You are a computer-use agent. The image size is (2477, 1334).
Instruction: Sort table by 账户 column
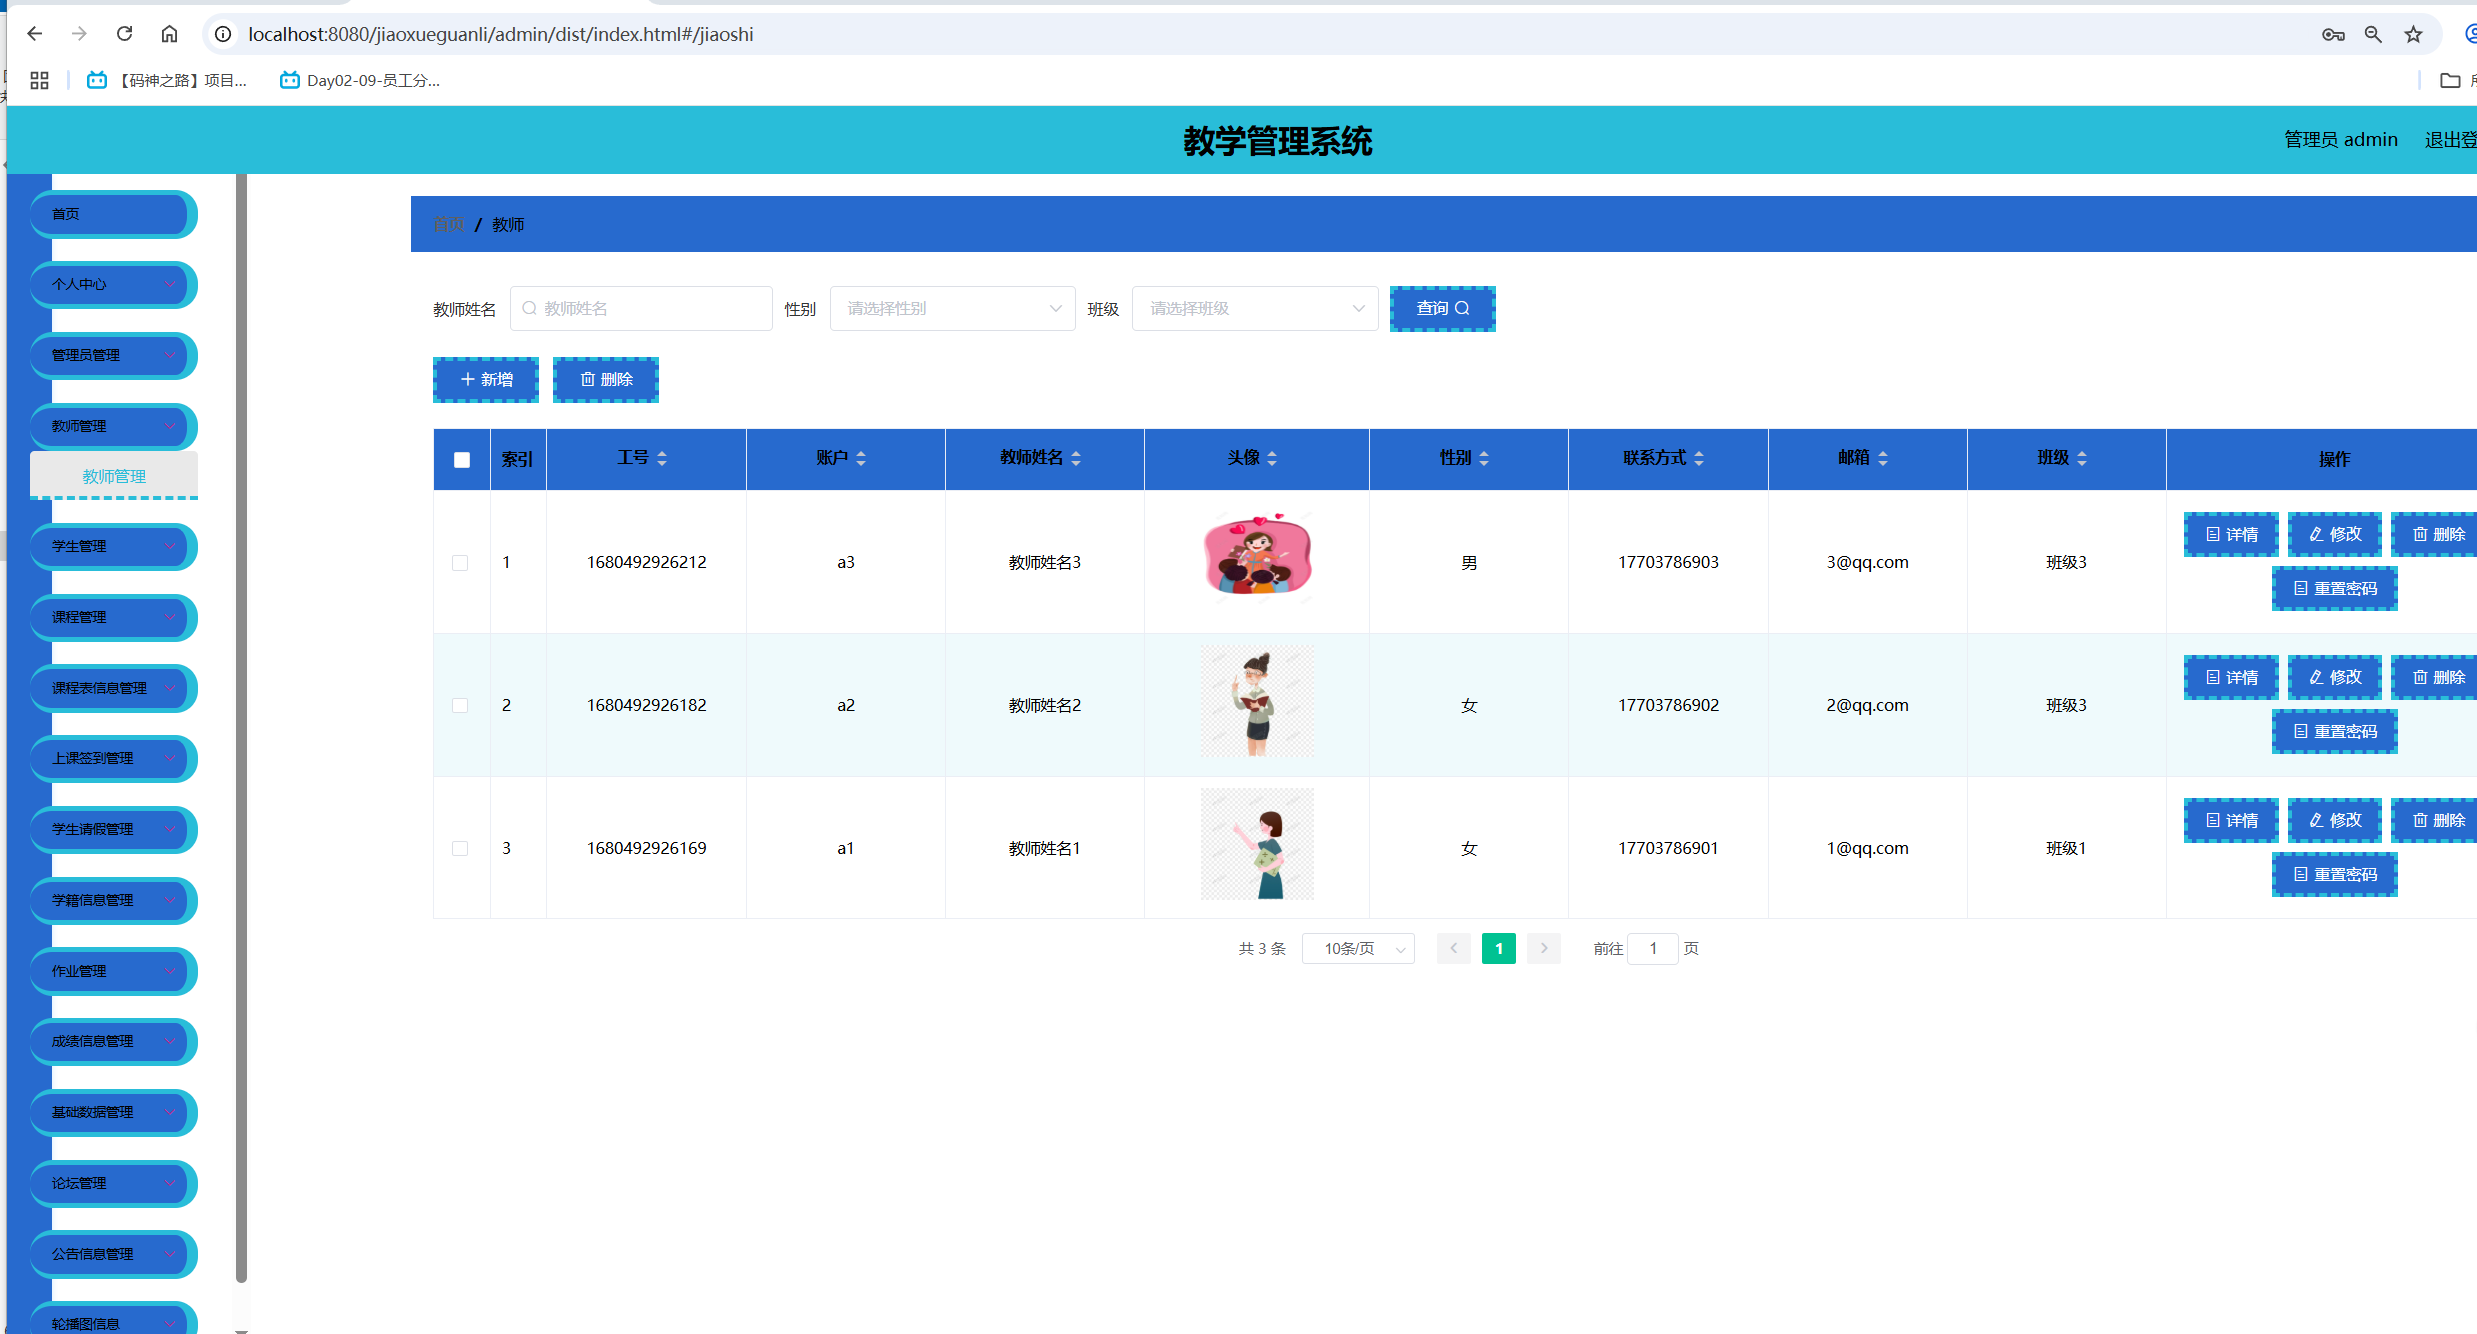861,458
